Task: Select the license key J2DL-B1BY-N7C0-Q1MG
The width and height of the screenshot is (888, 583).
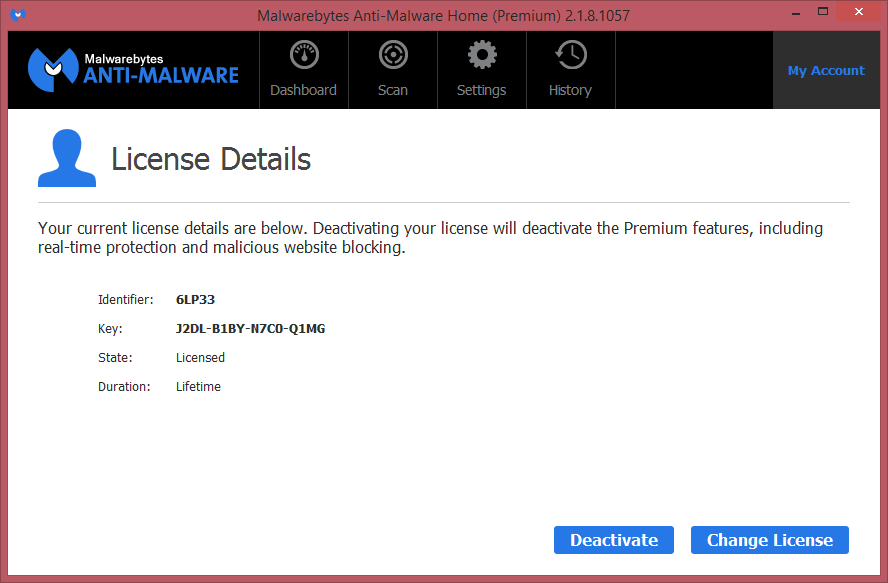Action: [x=250, y=328]
